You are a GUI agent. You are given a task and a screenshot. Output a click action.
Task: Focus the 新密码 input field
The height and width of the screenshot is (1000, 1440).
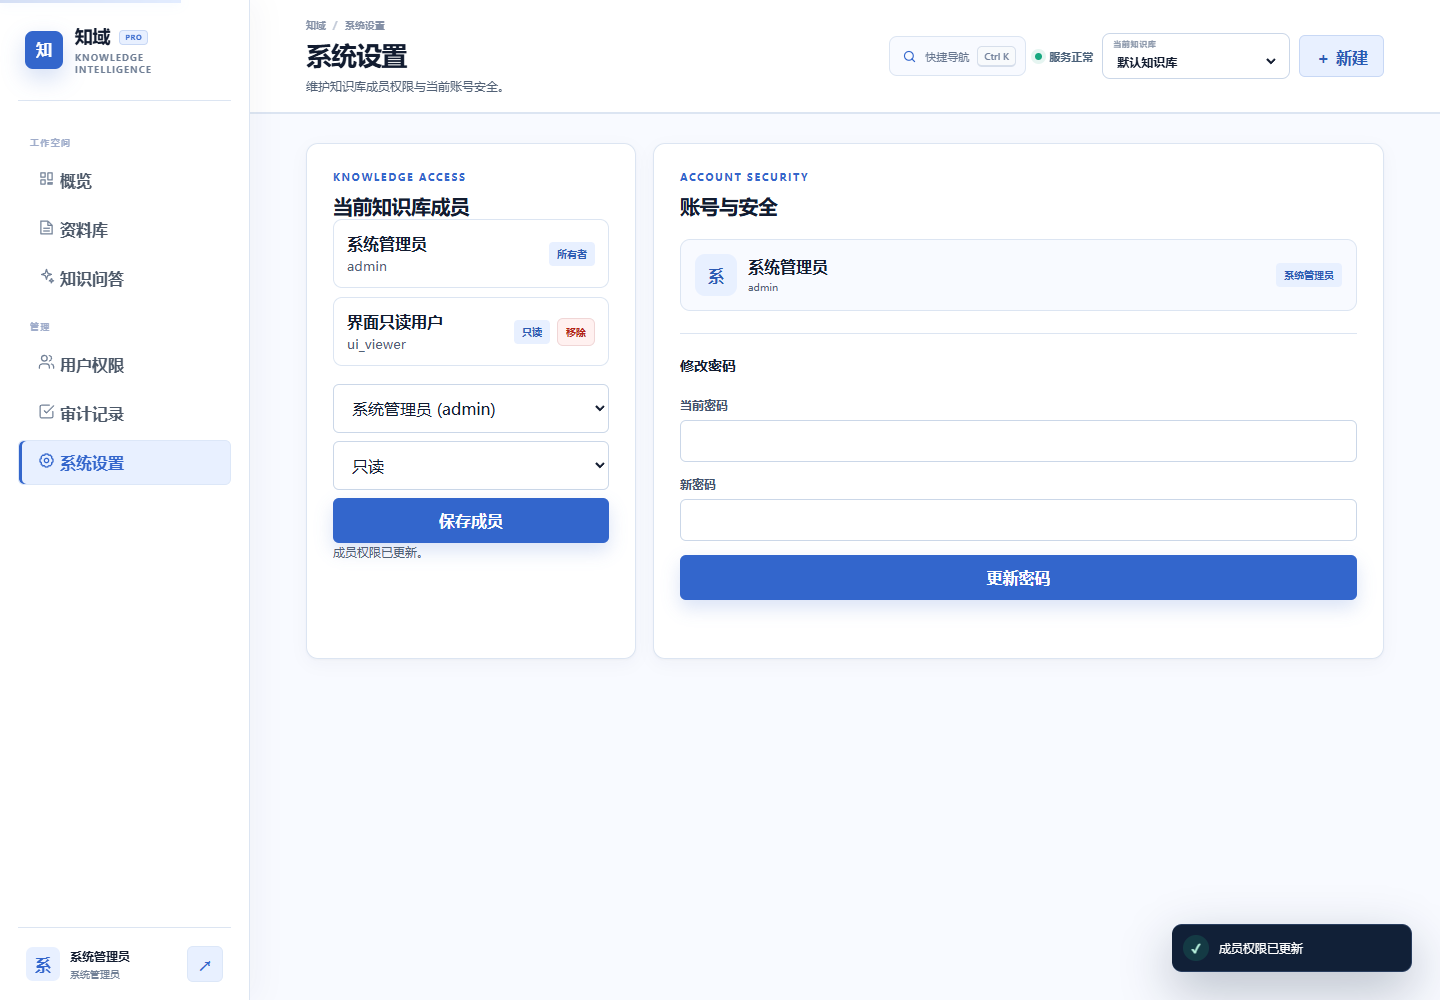[1018, 520]
